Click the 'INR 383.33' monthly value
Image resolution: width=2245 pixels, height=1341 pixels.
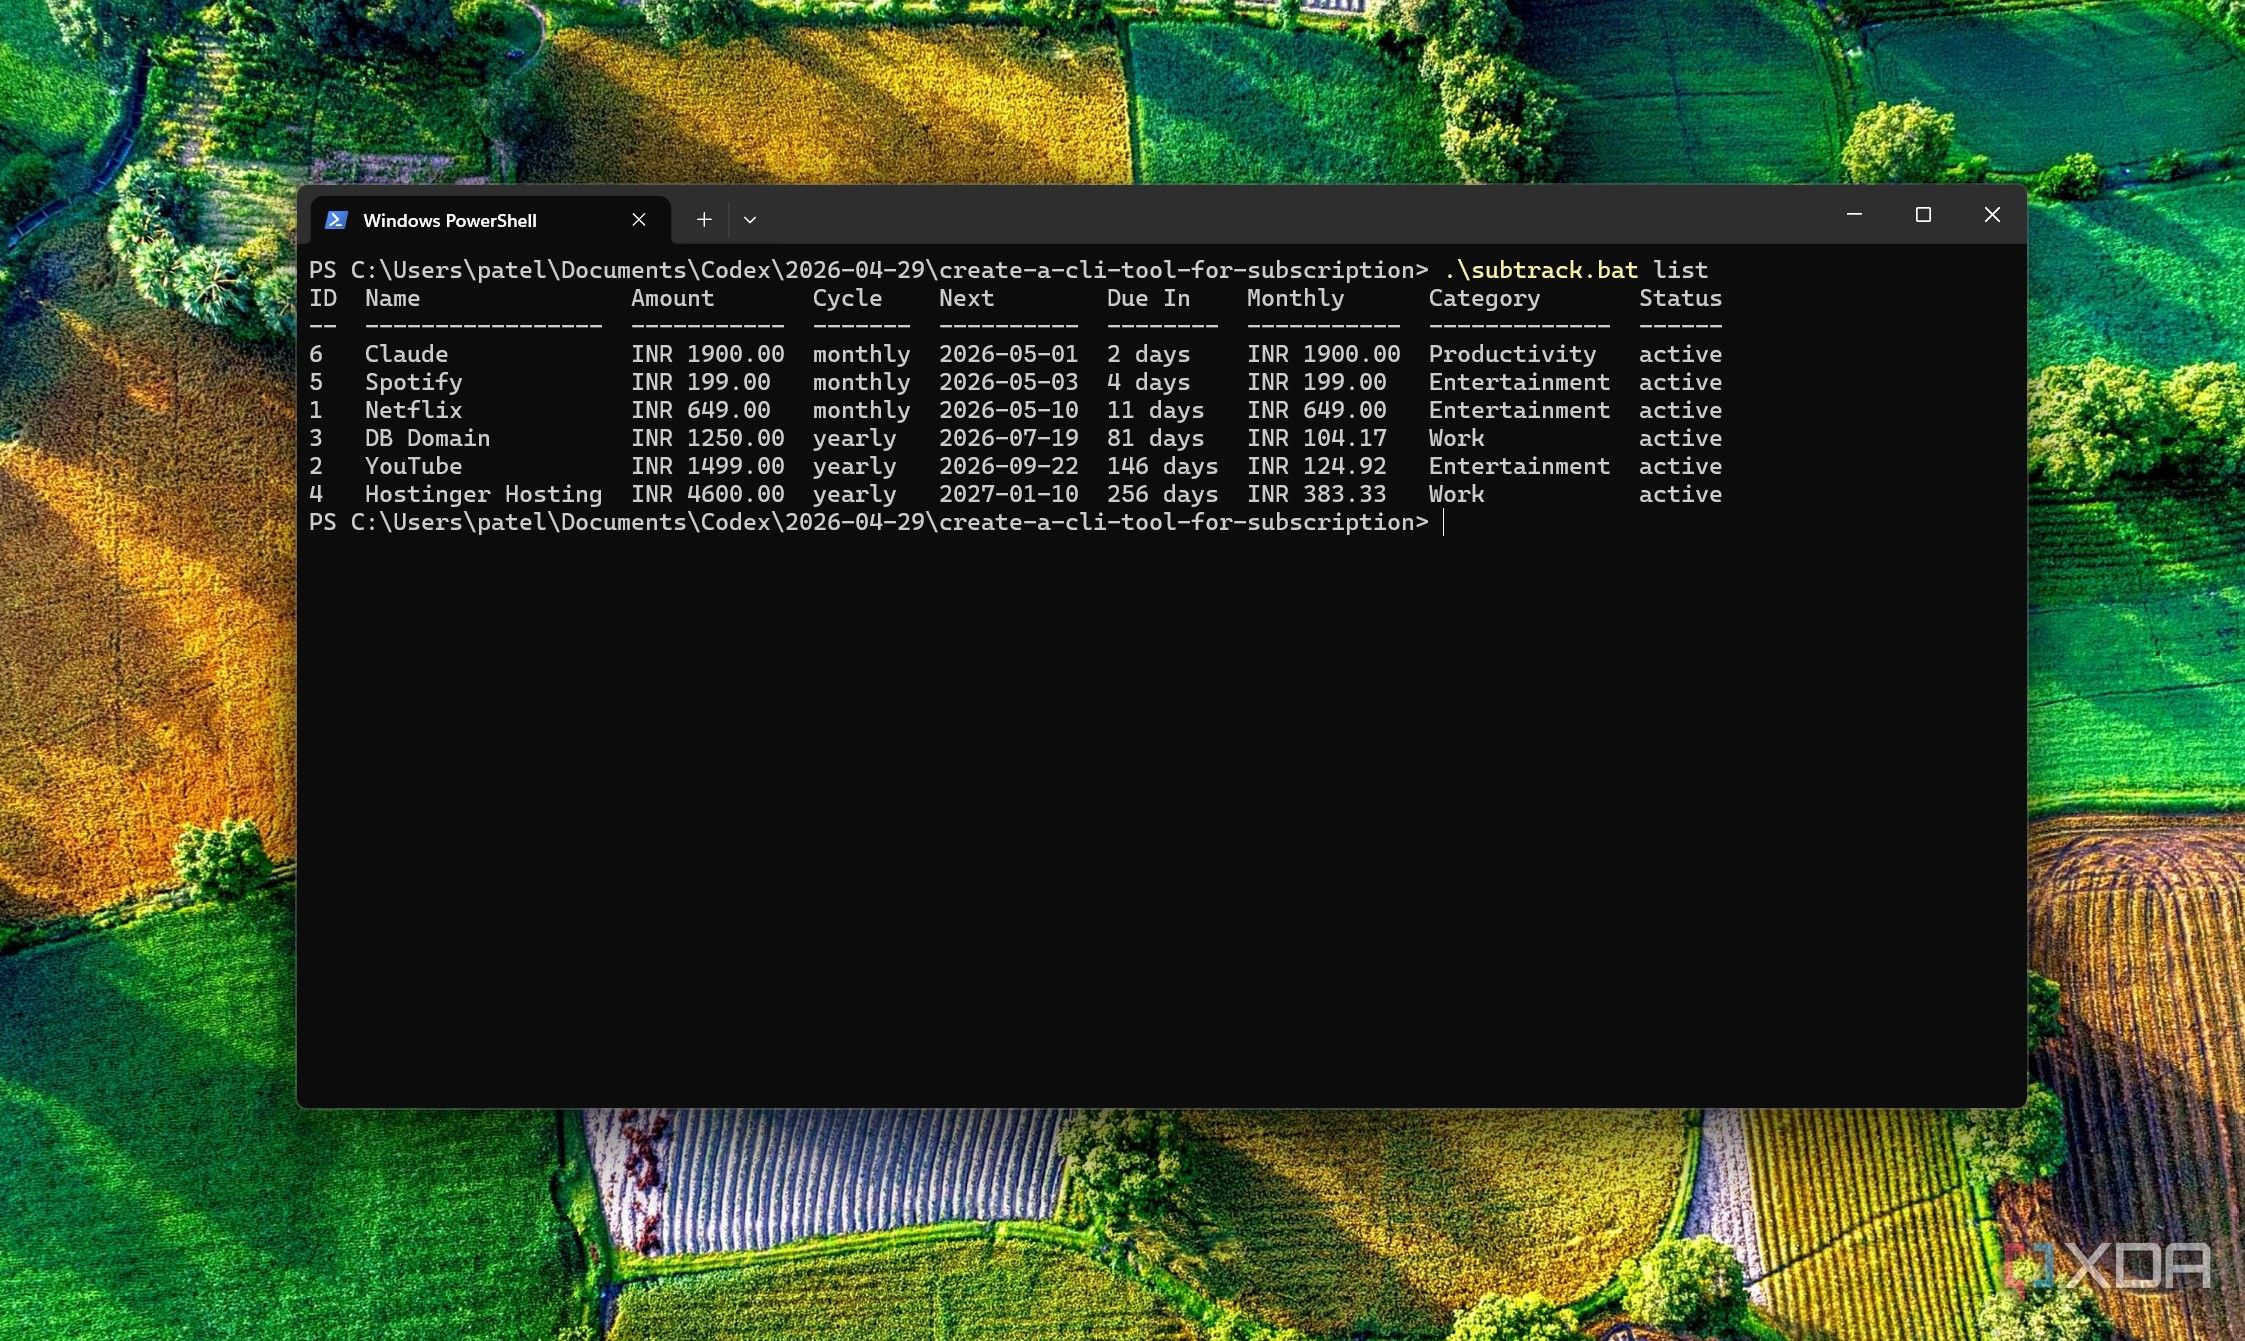(1316, 494)
